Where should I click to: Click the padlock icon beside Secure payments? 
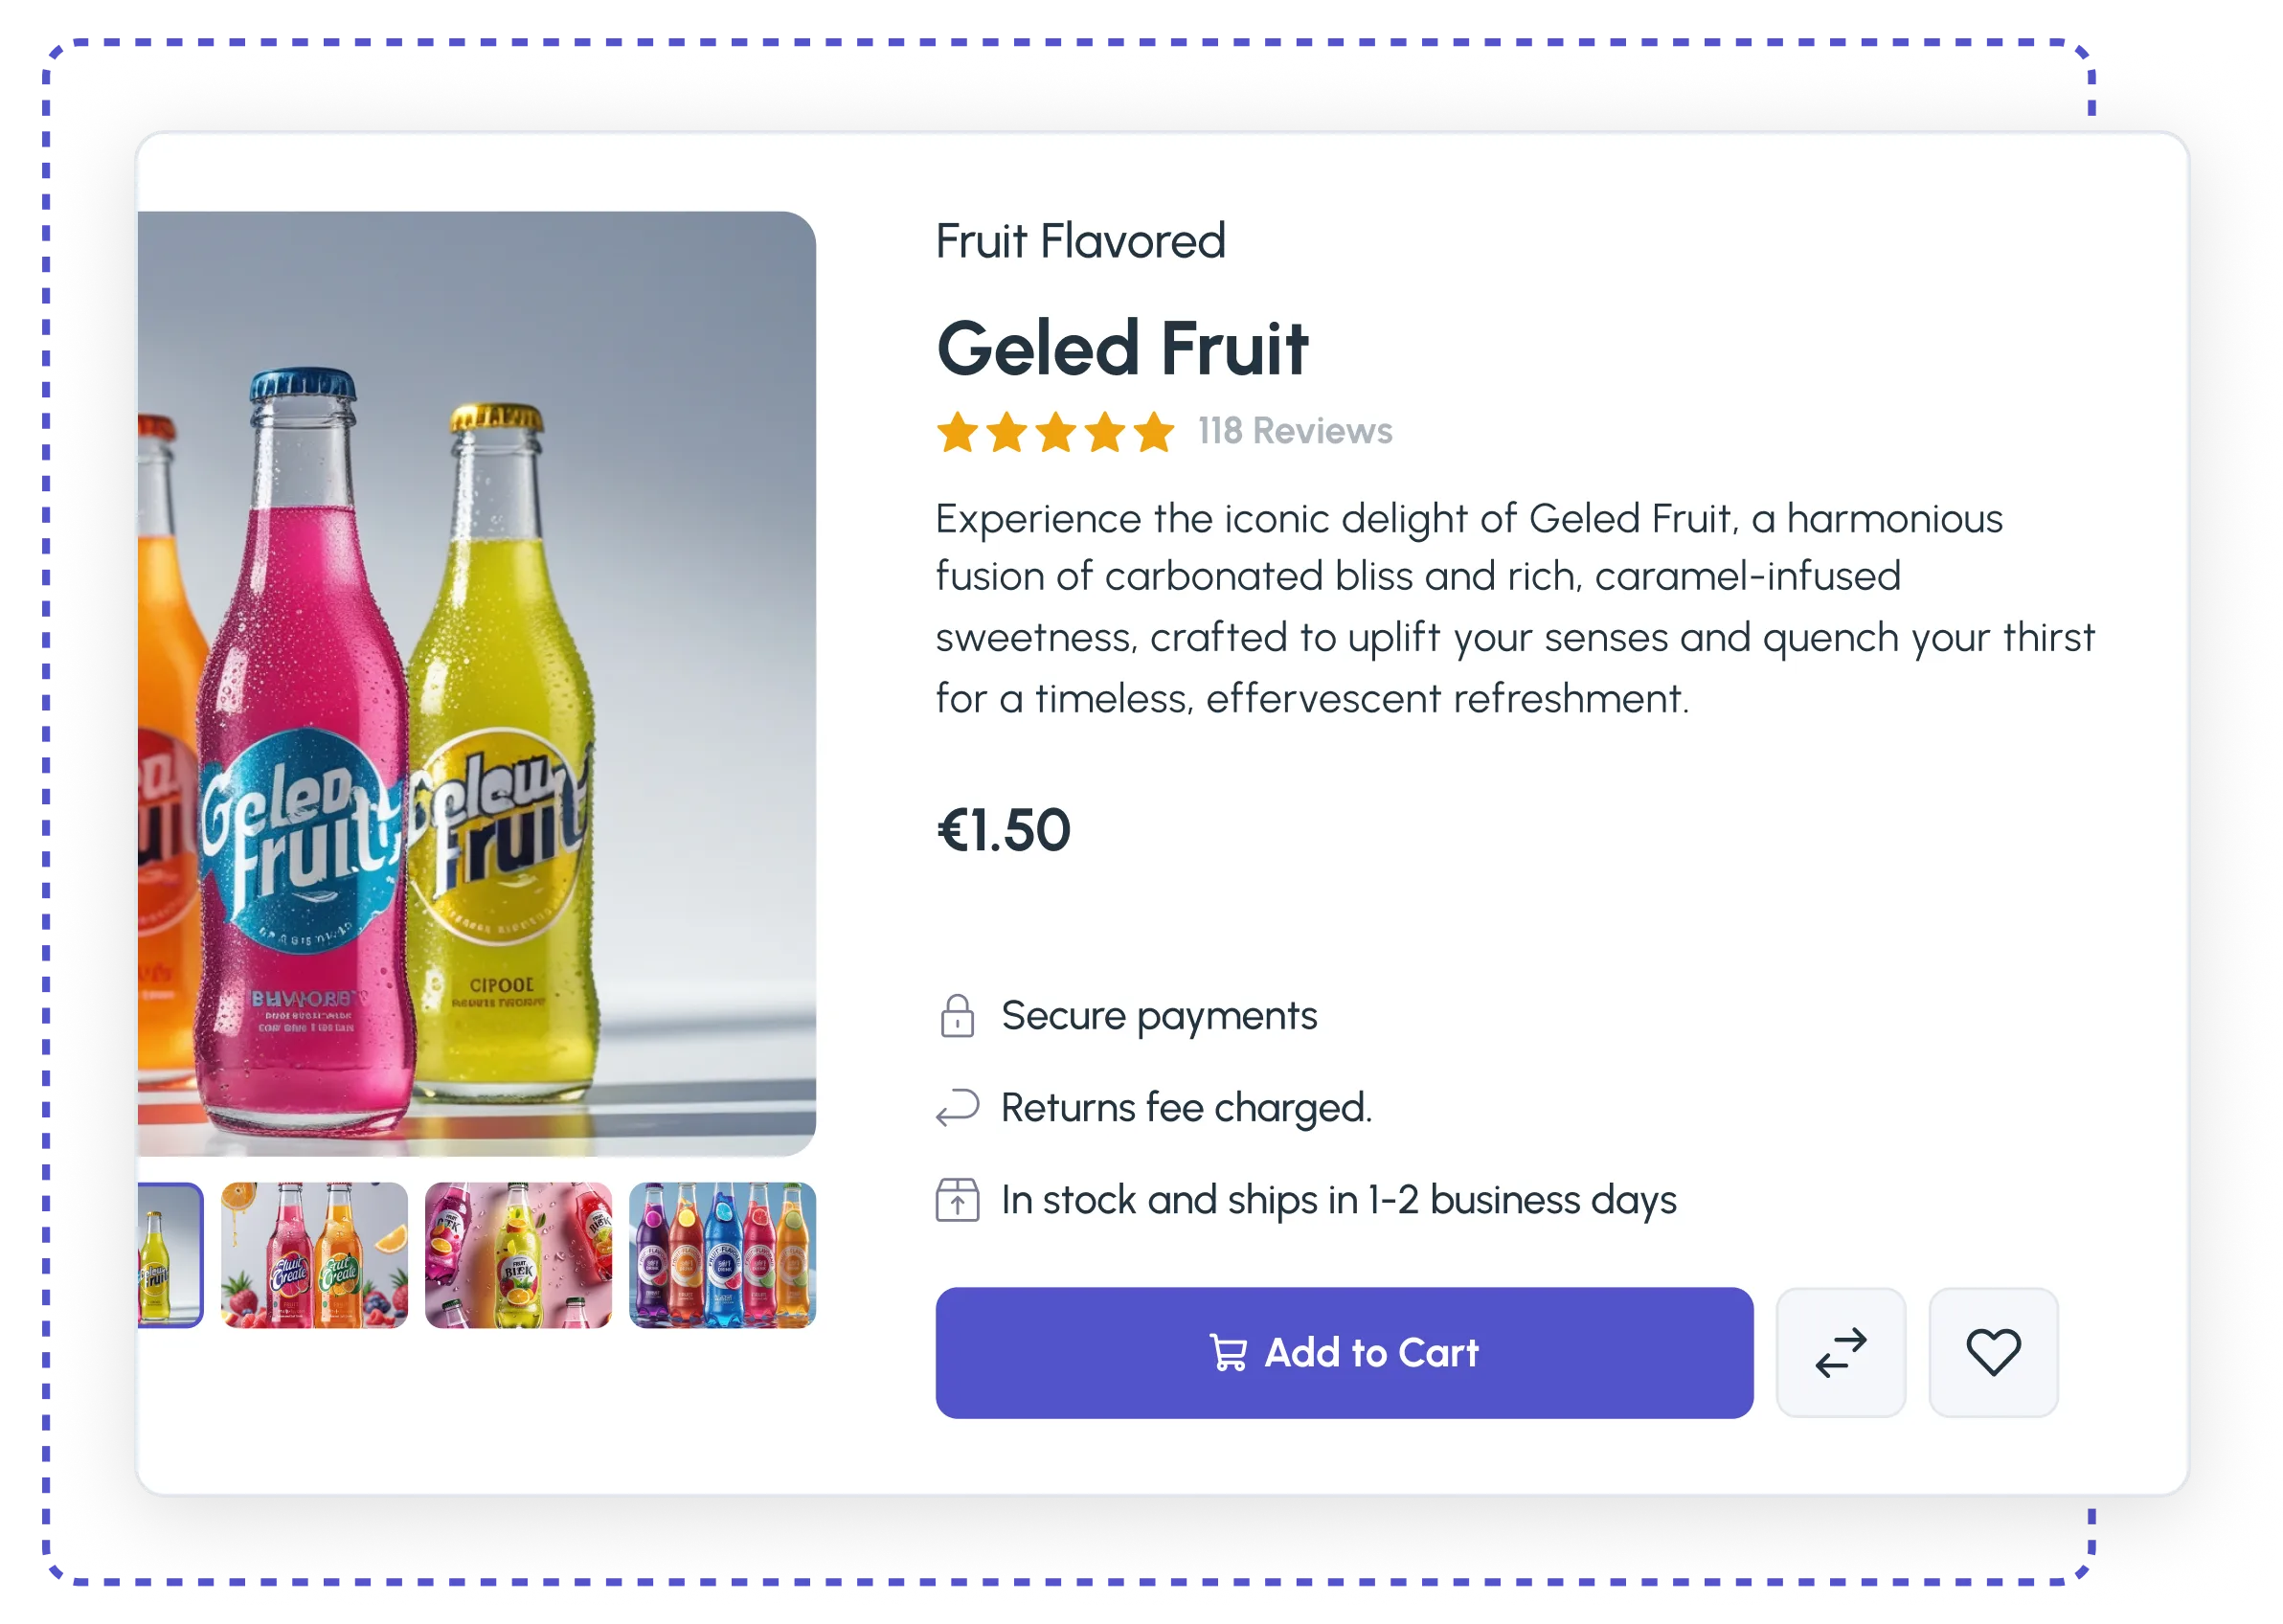pos(957,1016)
